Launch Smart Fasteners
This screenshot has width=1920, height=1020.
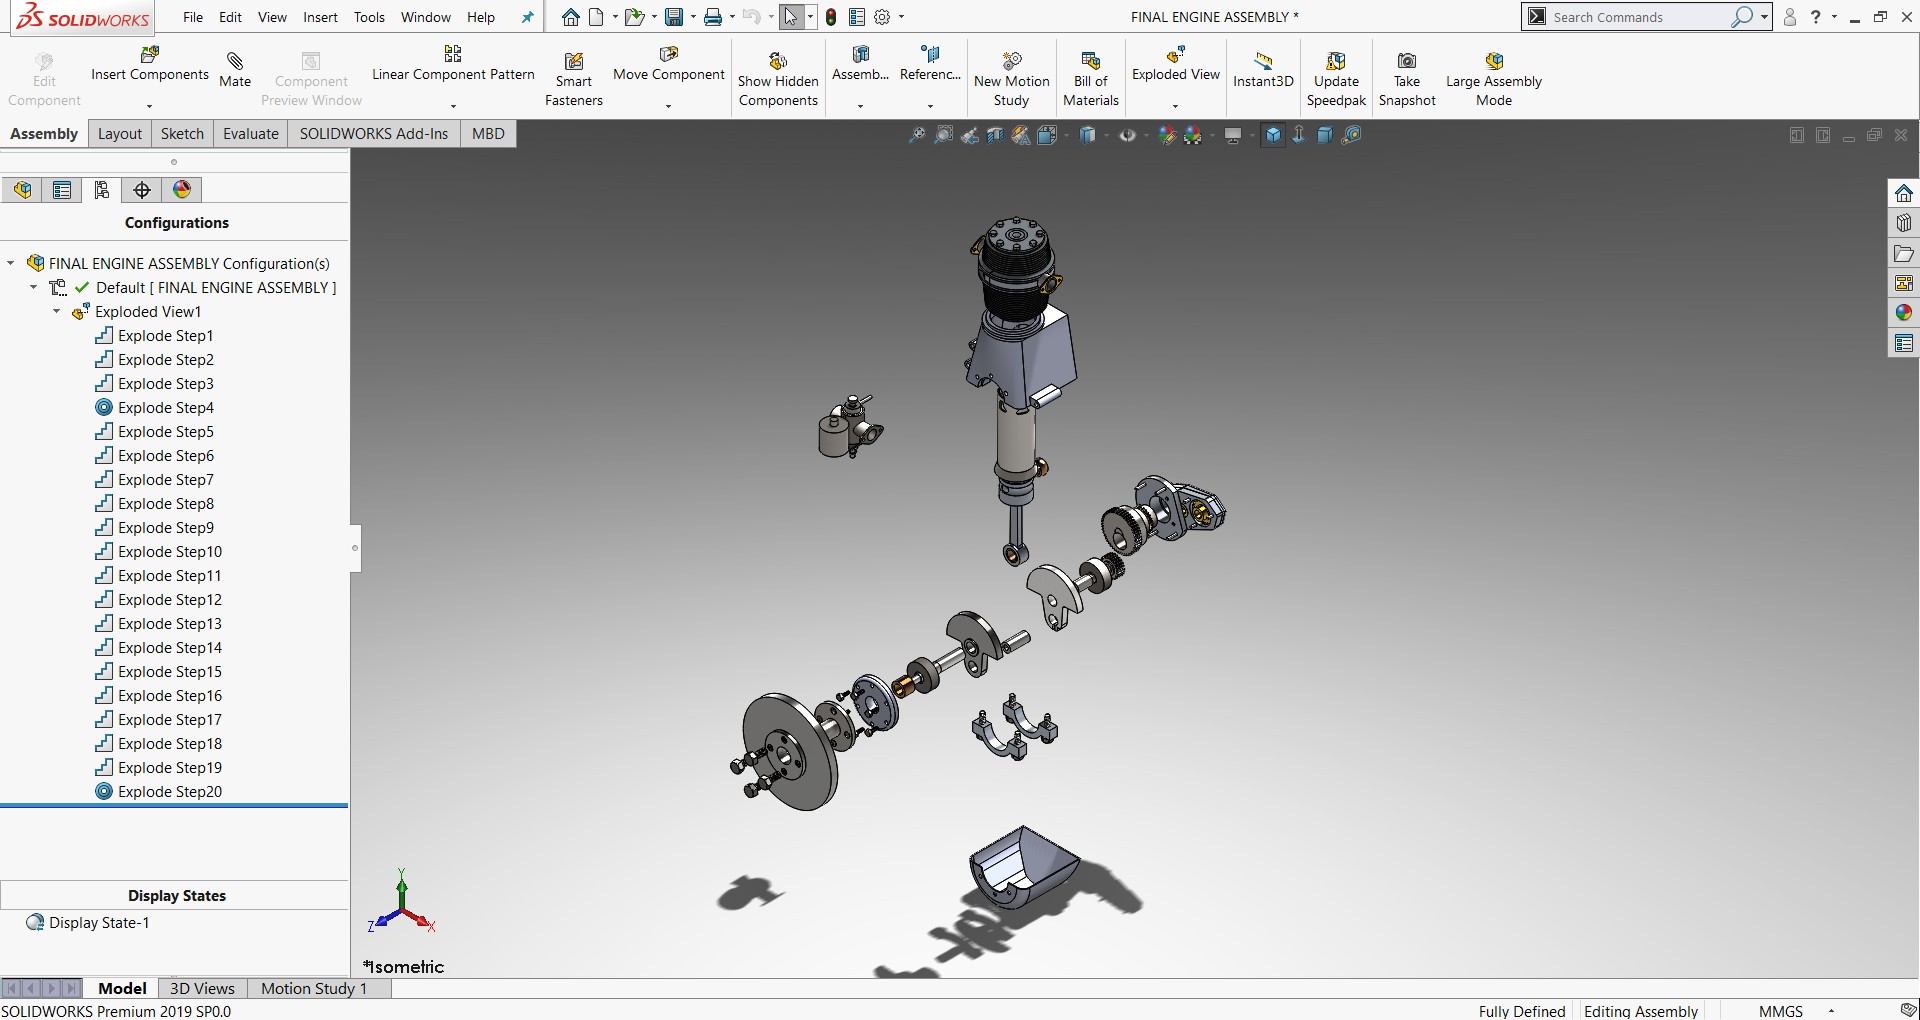point(574,79)
